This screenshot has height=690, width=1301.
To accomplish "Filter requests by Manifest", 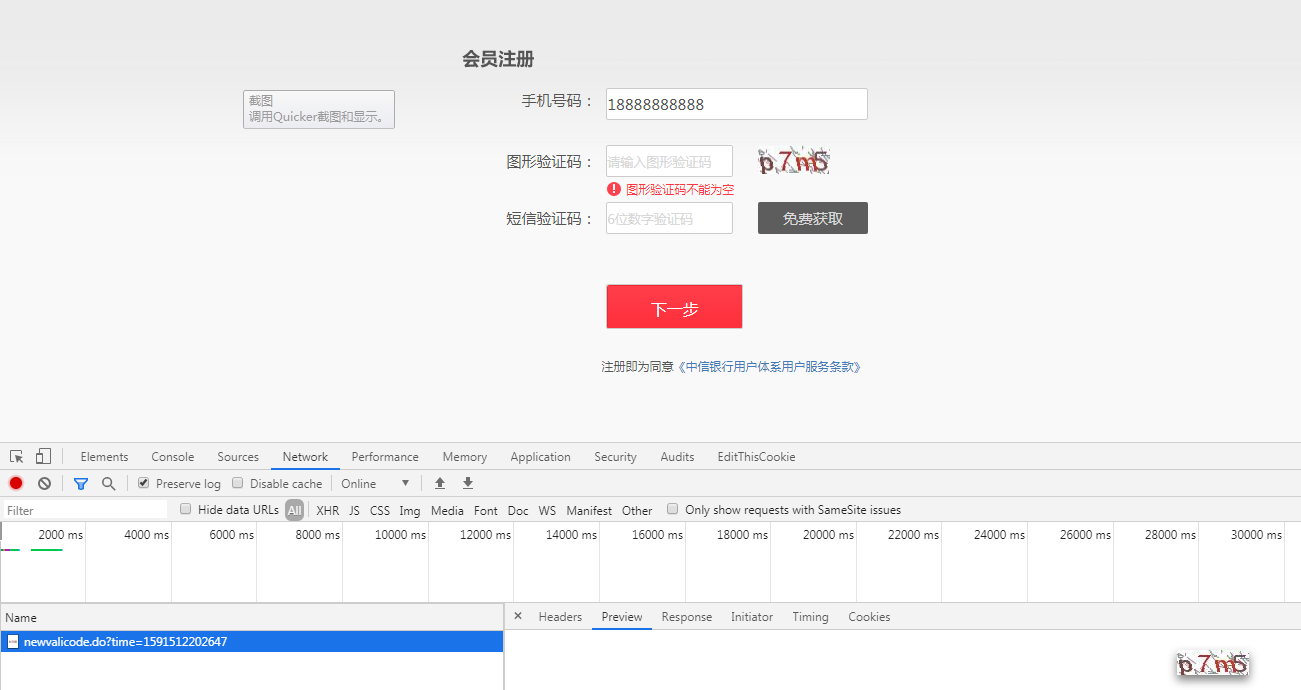I will click(589, 510).
